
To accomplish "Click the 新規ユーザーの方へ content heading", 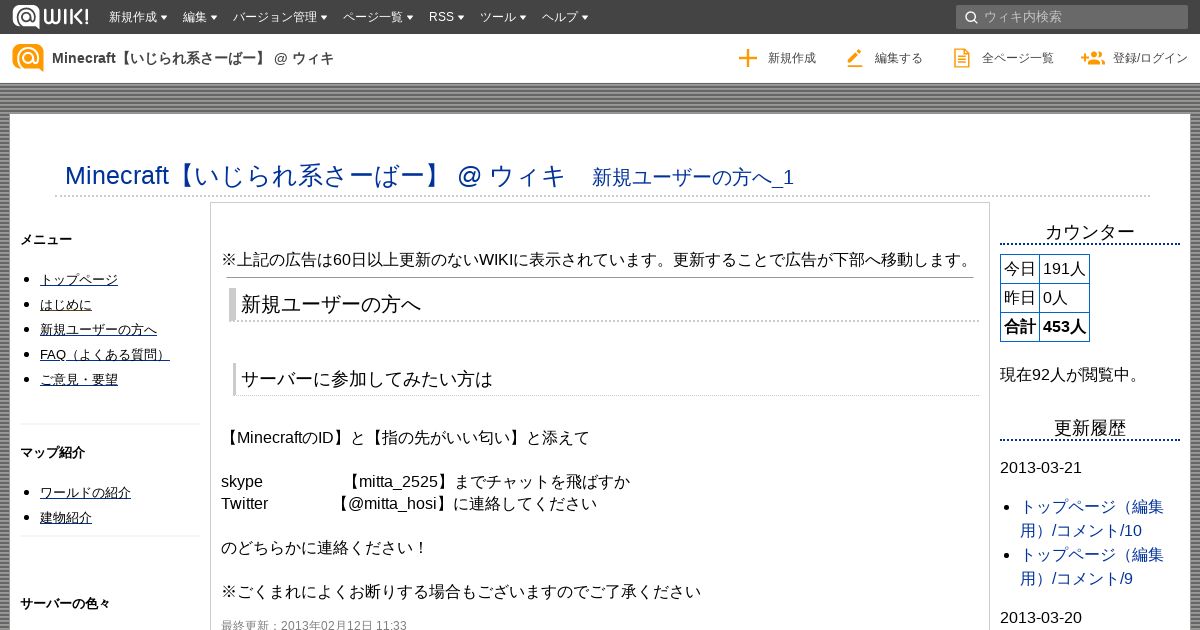I will [x=331, y=304].
